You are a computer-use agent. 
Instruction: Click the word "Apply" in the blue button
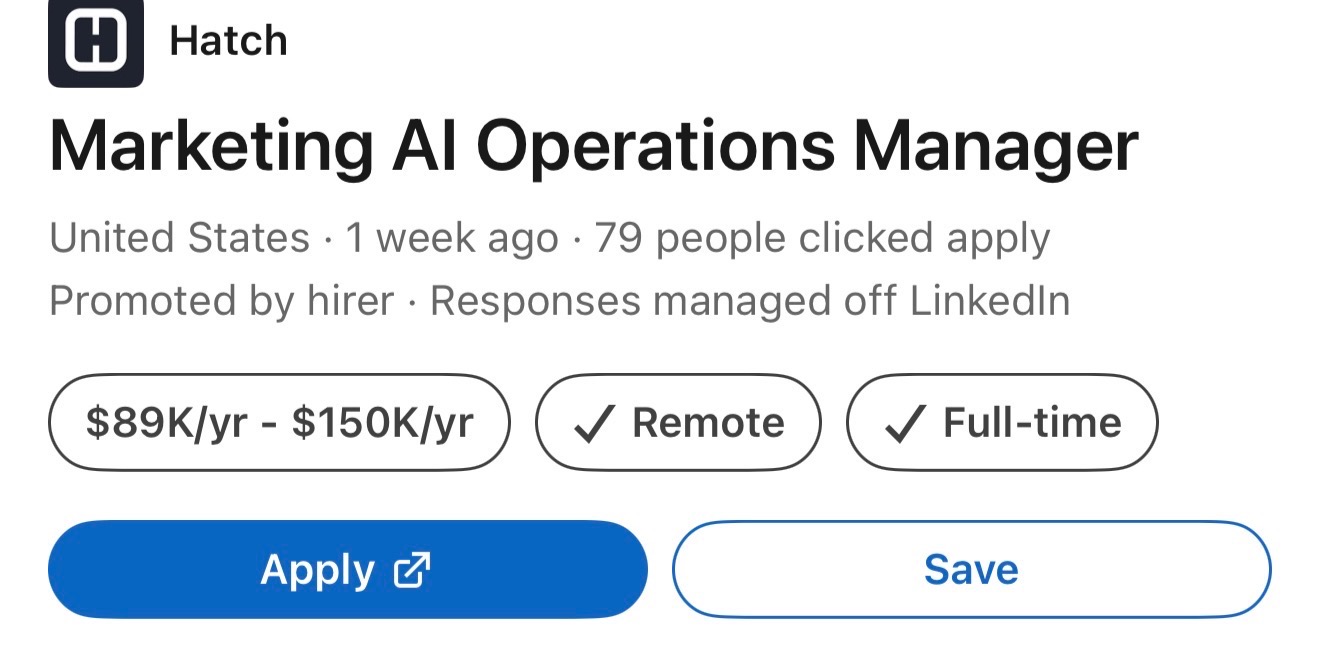coord(317,570)
